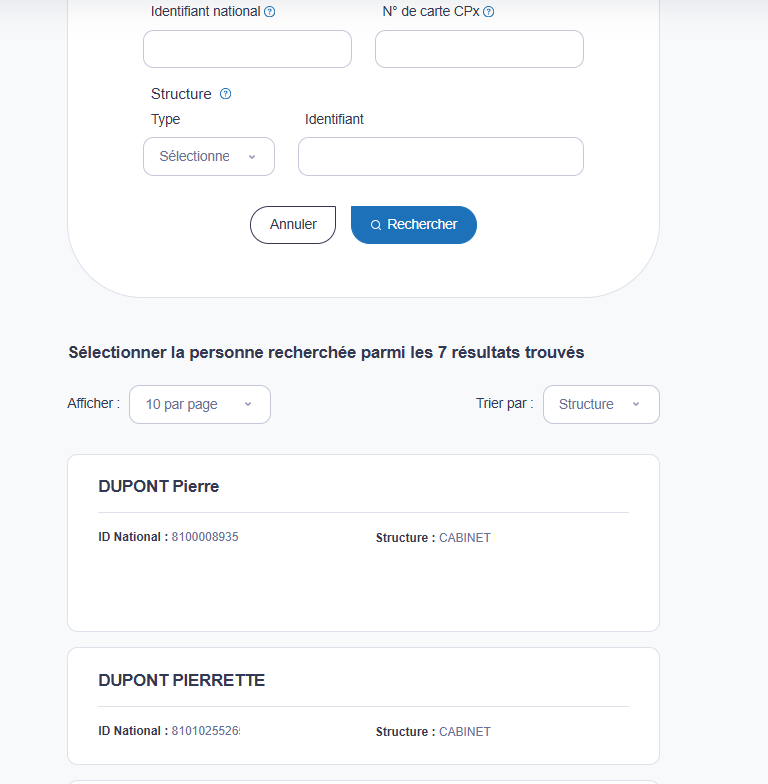
Task: Choose the DUPONT PIERRETTE result name
Action: pyautogui.click(x=182, y=680)
